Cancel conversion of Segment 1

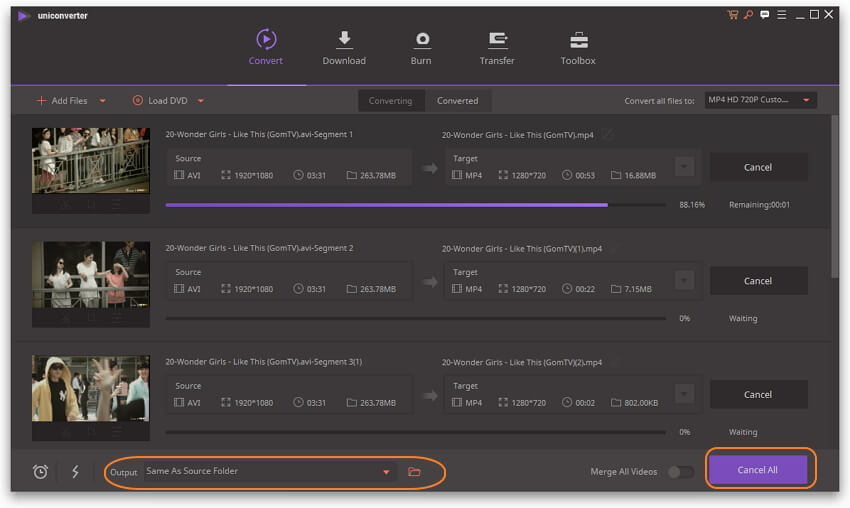(758, 167)
